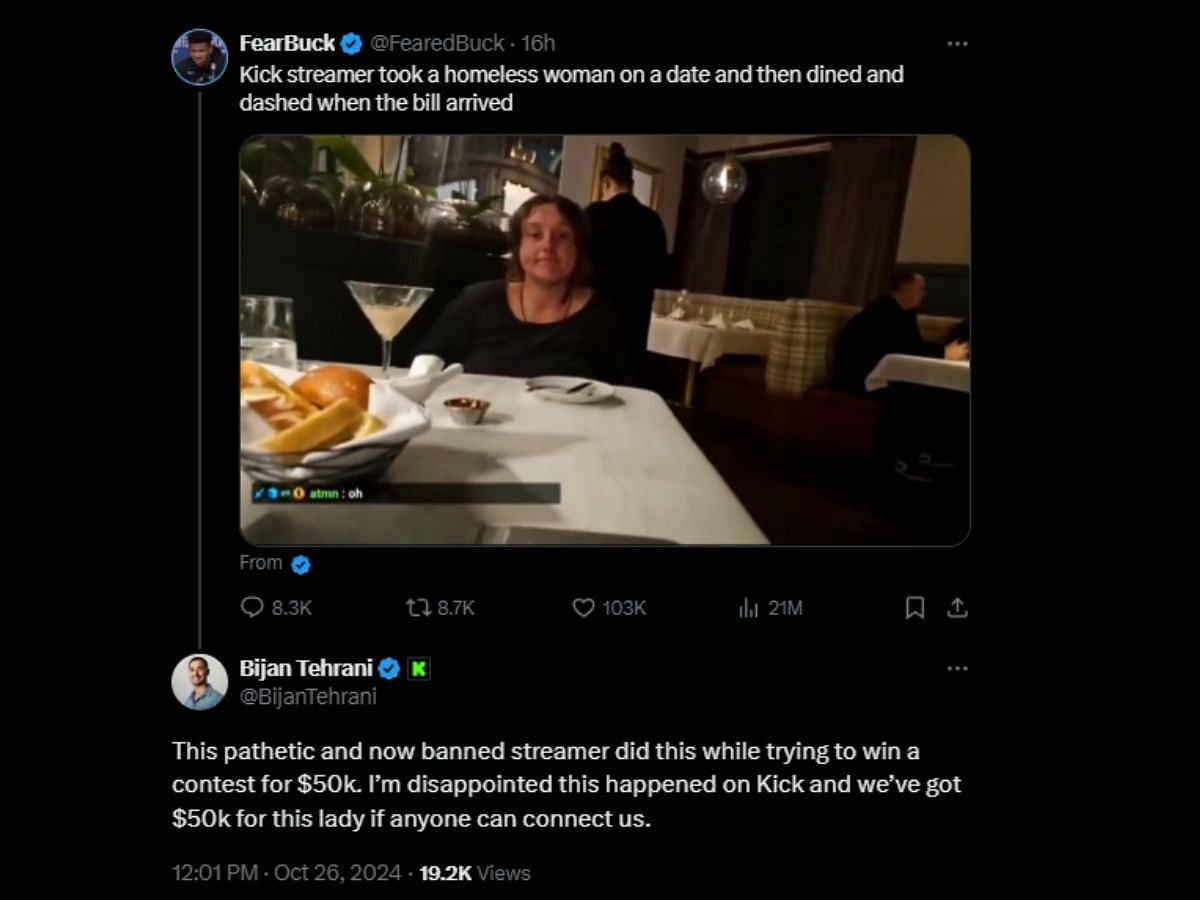
Task: Open the @FearedBuck handle link
Action: [437, 44]
